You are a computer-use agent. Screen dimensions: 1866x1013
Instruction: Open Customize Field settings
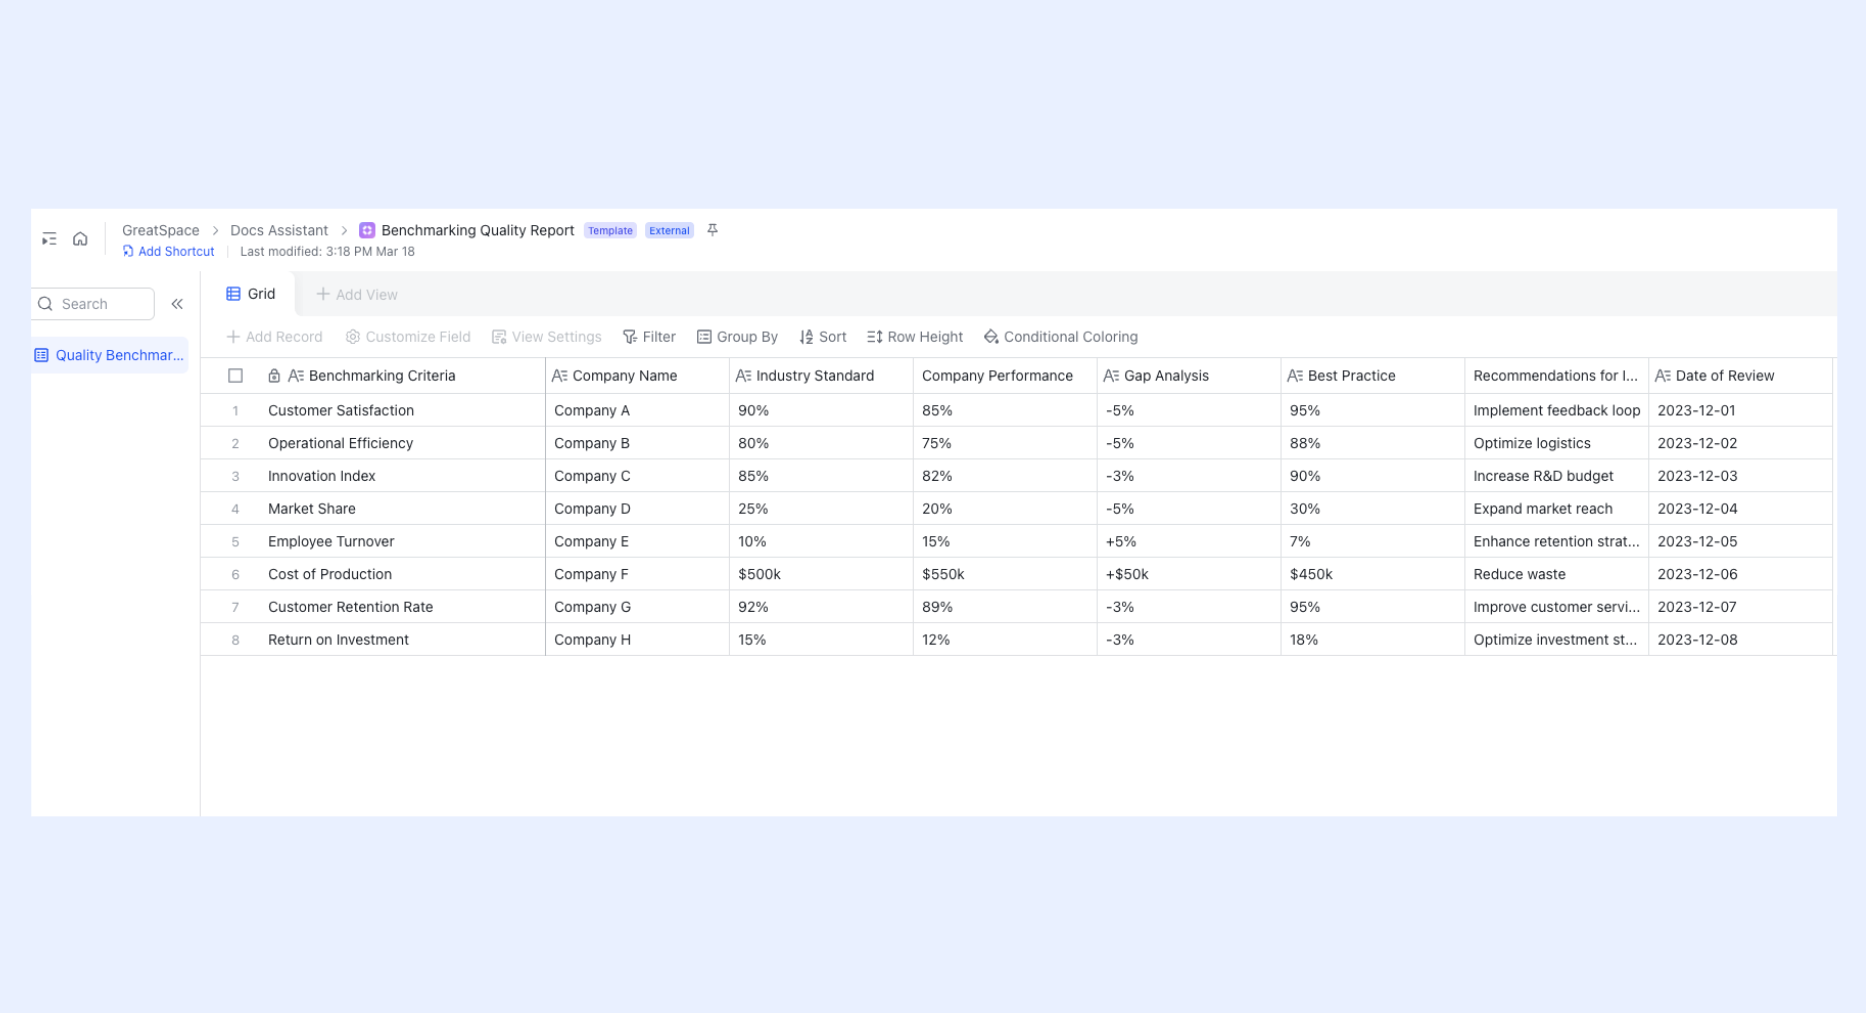pyautogui.click(x=408, y=337)
